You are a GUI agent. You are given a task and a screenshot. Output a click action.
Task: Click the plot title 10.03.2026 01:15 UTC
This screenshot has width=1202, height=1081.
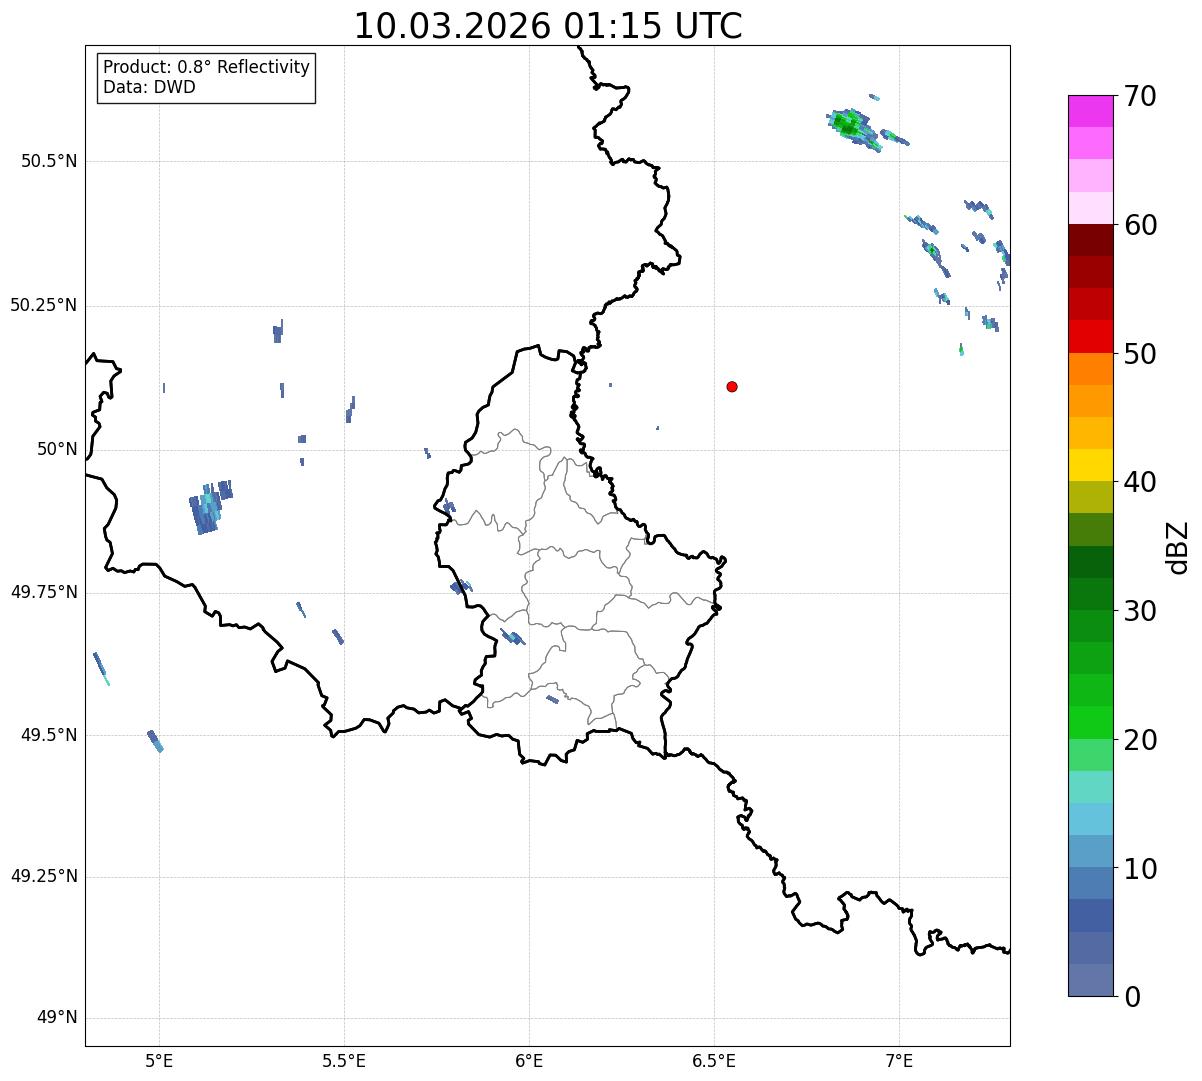(548, 26)
